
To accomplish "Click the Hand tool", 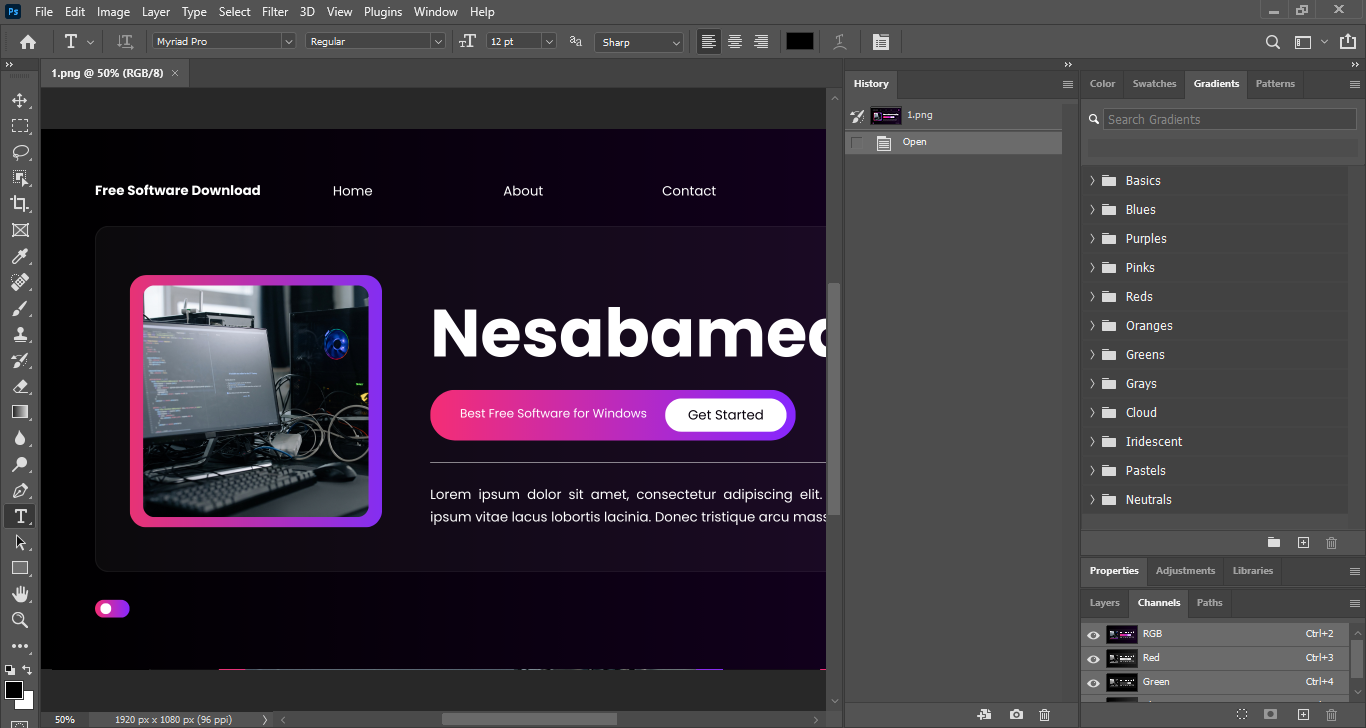I will 20,594.
